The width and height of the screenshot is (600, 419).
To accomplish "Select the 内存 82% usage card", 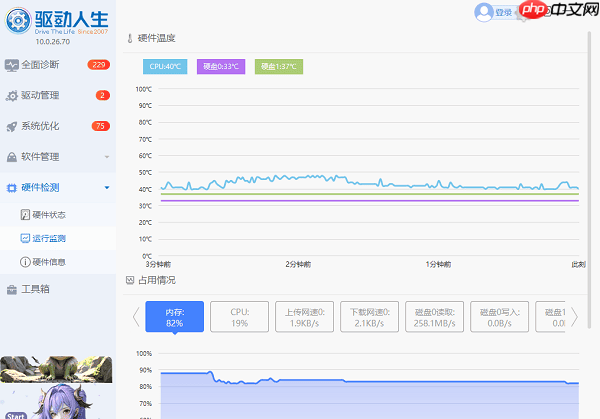I will [174, 317].
